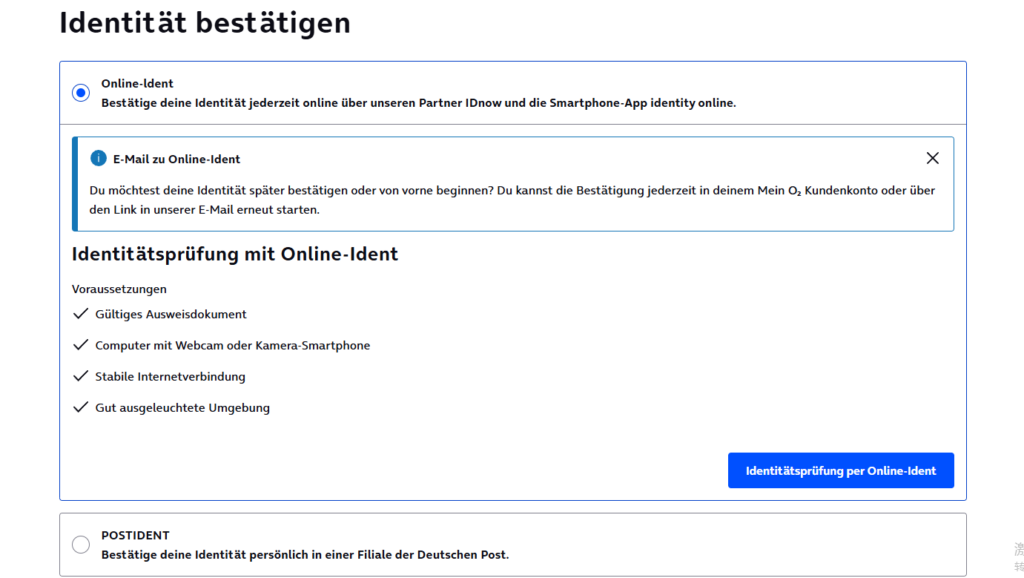Click the Identität bestätigen page heading

[x=205, y=22]
